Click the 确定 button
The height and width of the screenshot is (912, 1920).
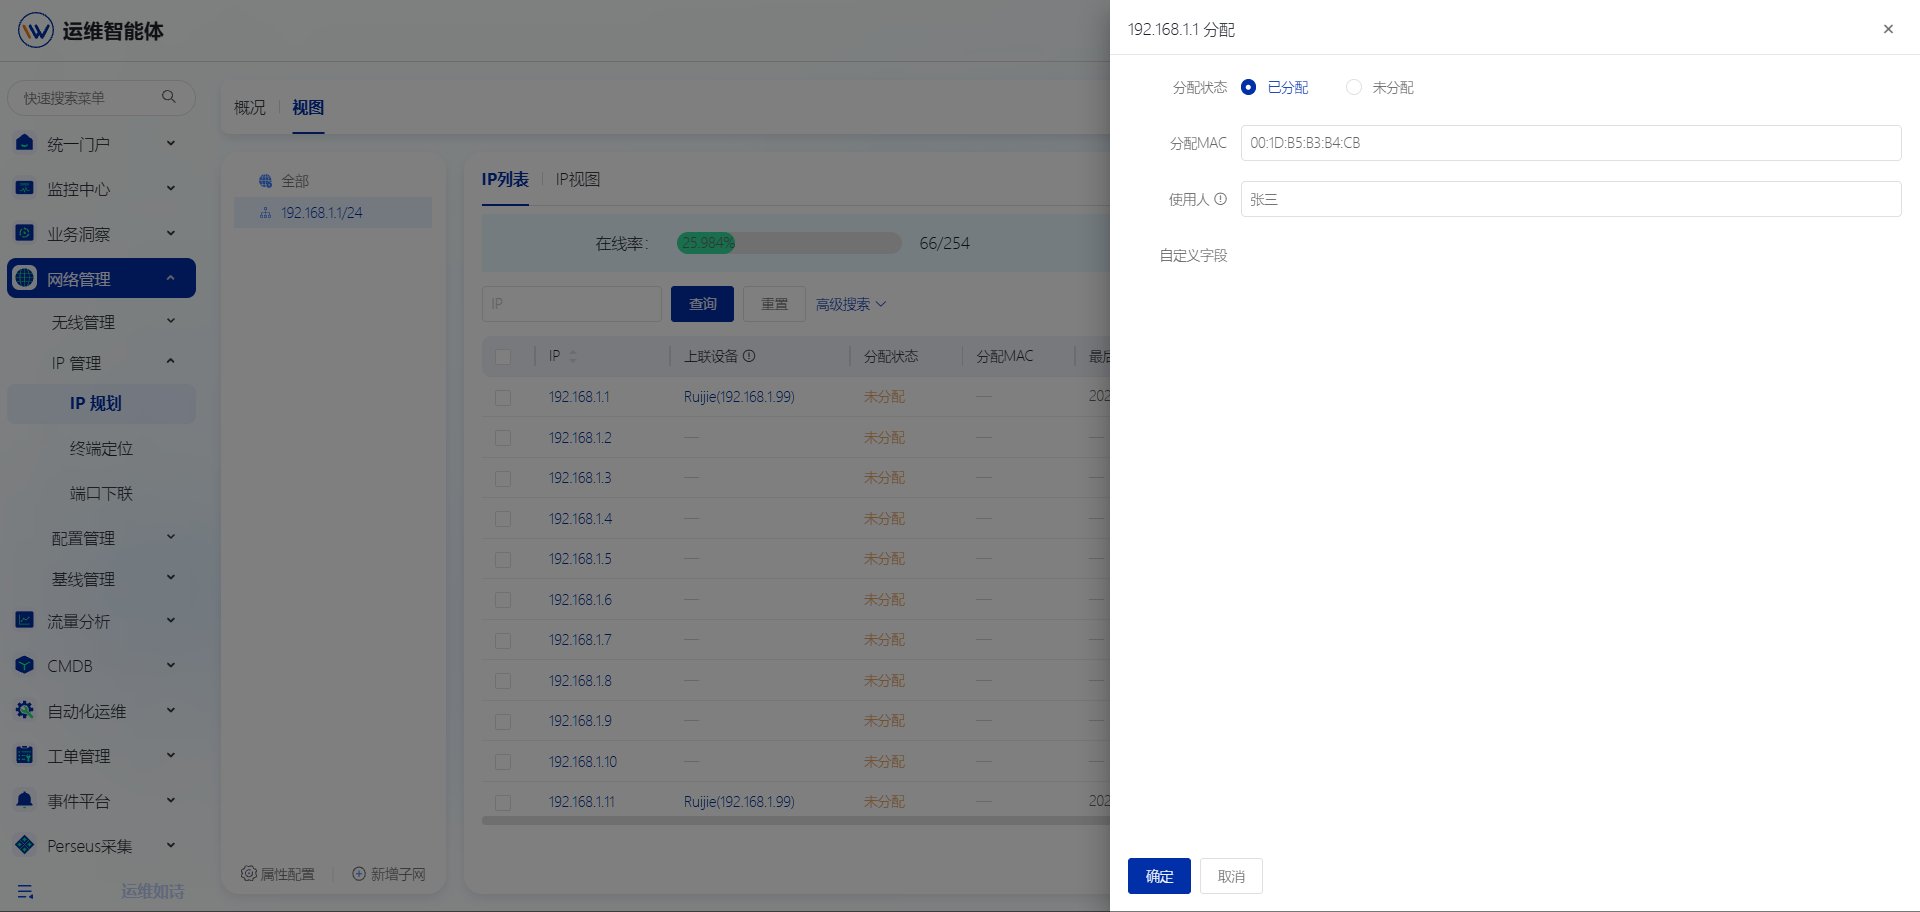(x=1159, y=876)
